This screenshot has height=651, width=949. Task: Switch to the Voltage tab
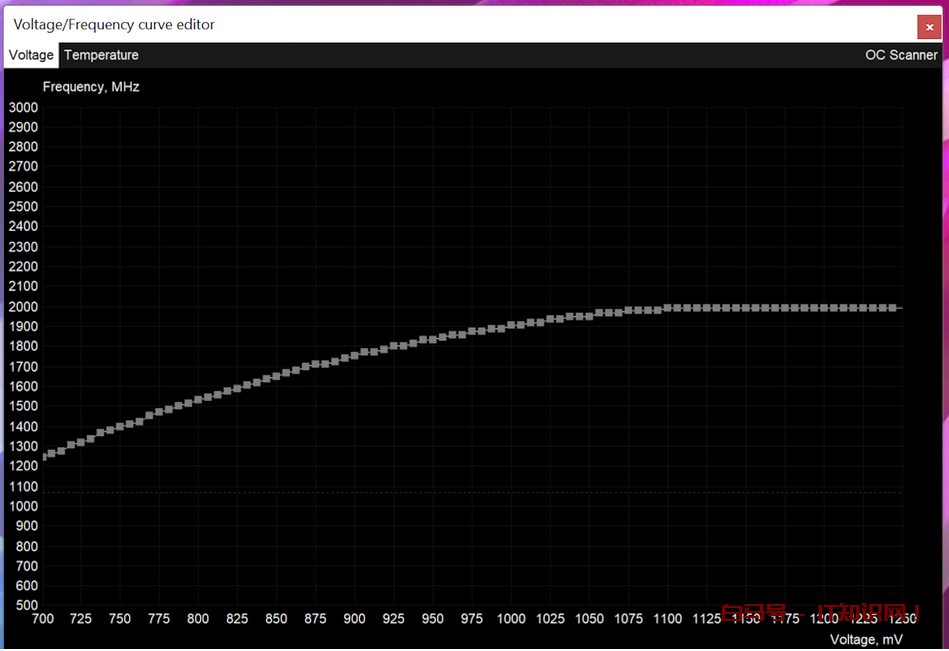point(31,55)
